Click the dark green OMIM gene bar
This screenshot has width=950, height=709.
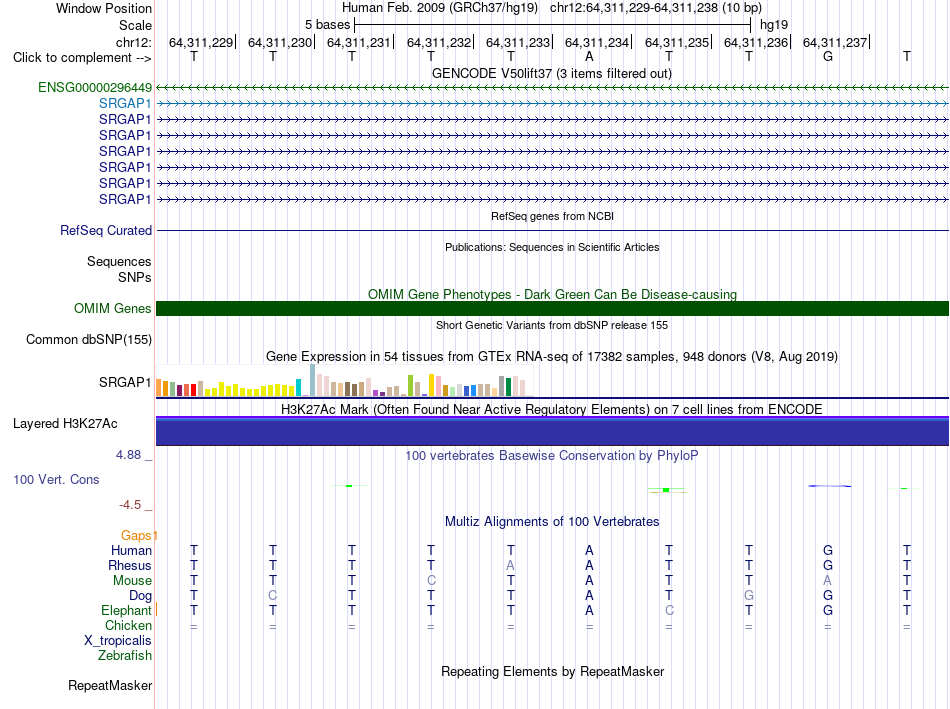click(x=553, y=308)
